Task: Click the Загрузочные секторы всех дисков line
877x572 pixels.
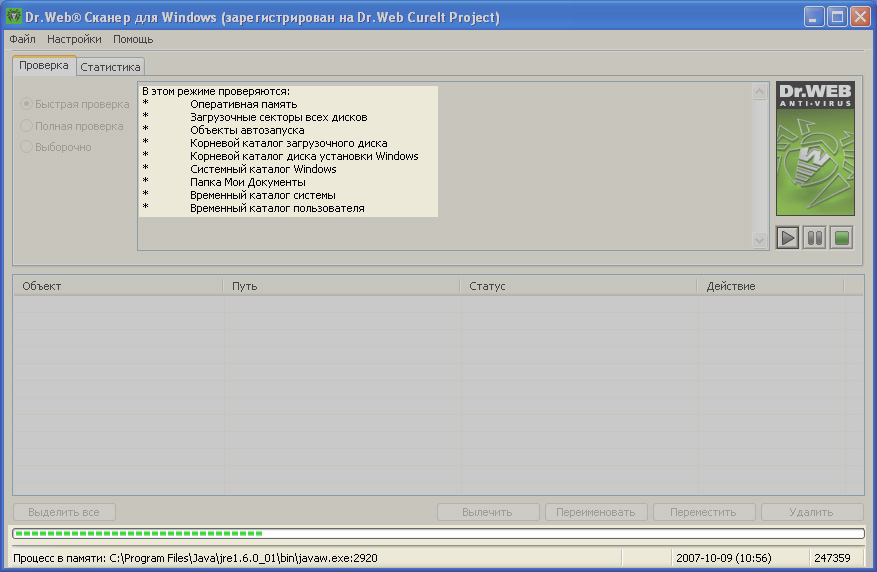Action: coord(279,117)
